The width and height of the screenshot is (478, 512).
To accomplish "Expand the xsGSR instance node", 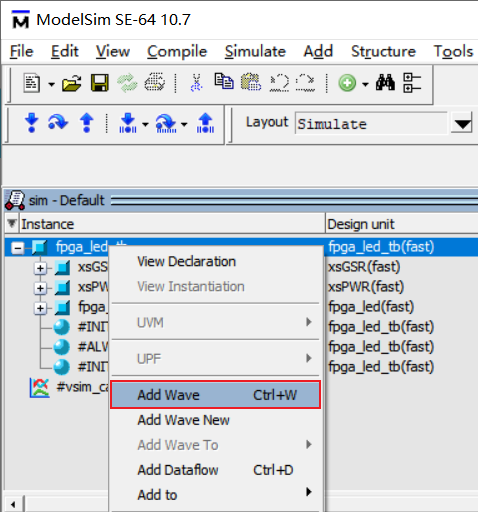I will pos(40,268).
